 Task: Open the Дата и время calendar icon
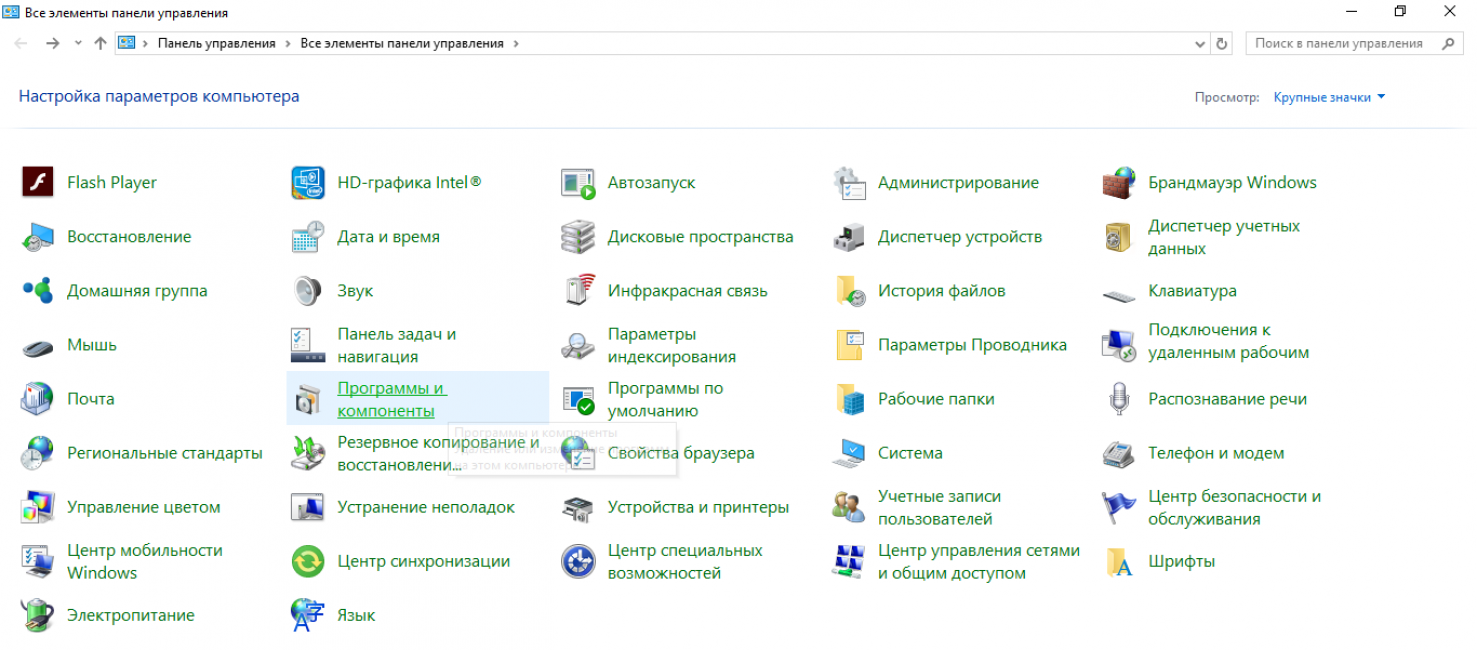[x=308, y=237]
